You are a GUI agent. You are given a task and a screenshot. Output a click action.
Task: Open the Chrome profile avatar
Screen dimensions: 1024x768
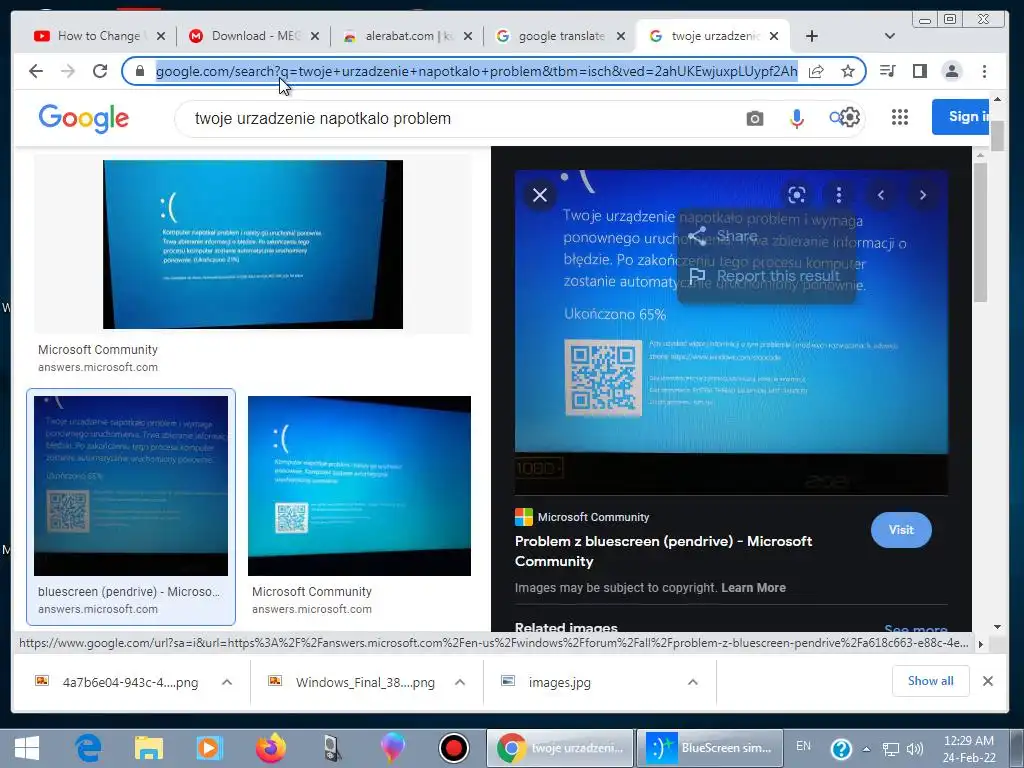click(x=952, y=71)
